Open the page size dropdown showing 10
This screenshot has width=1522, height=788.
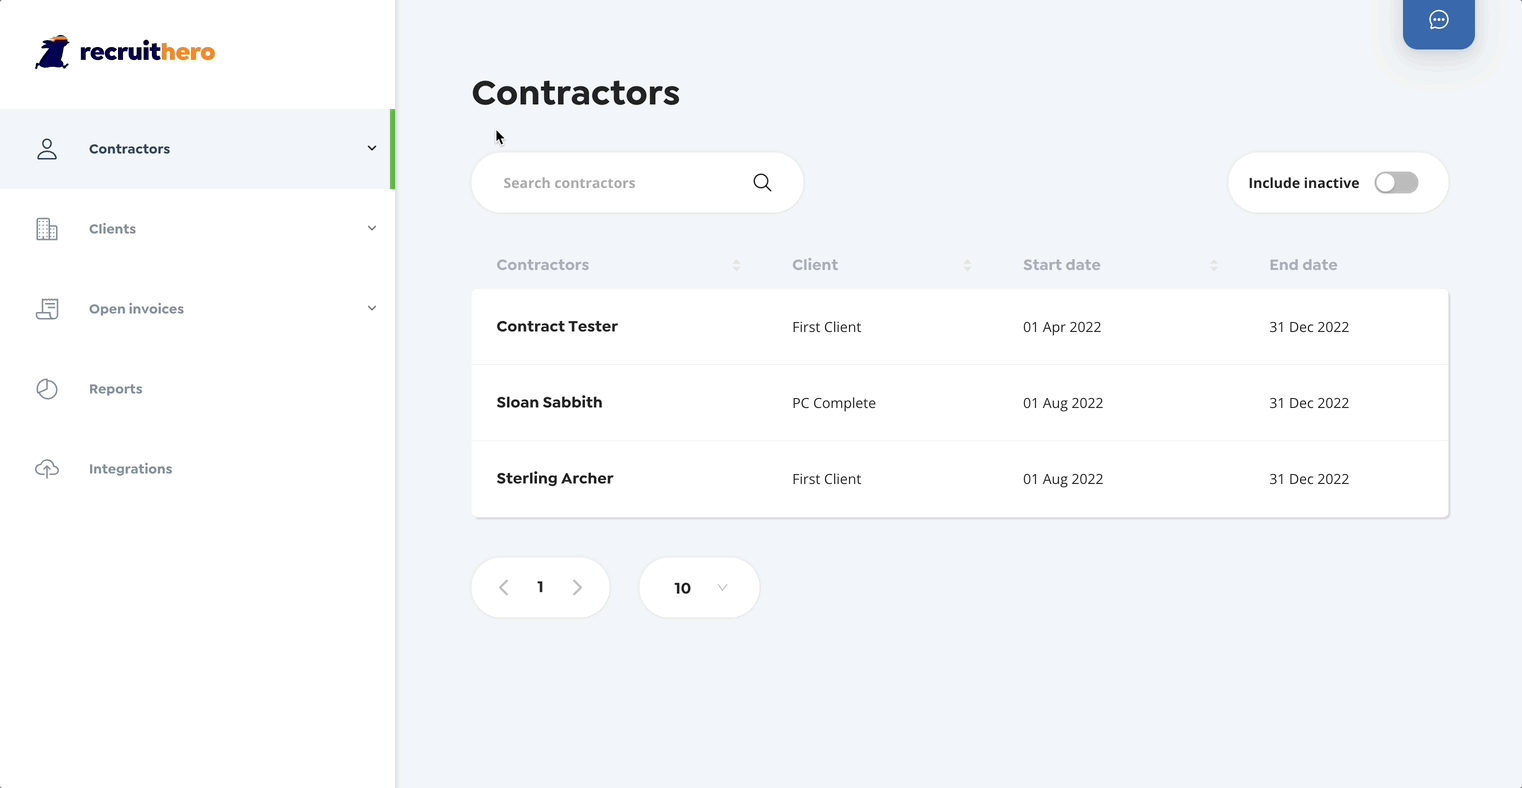(699, 587)
